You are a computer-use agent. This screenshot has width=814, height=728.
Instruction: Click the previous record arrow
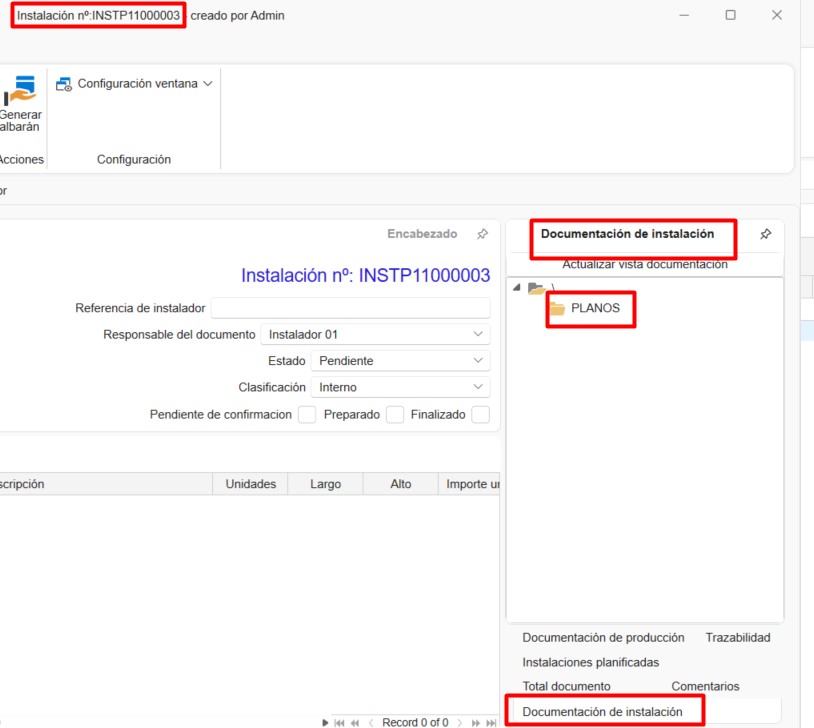coord(372,720)
